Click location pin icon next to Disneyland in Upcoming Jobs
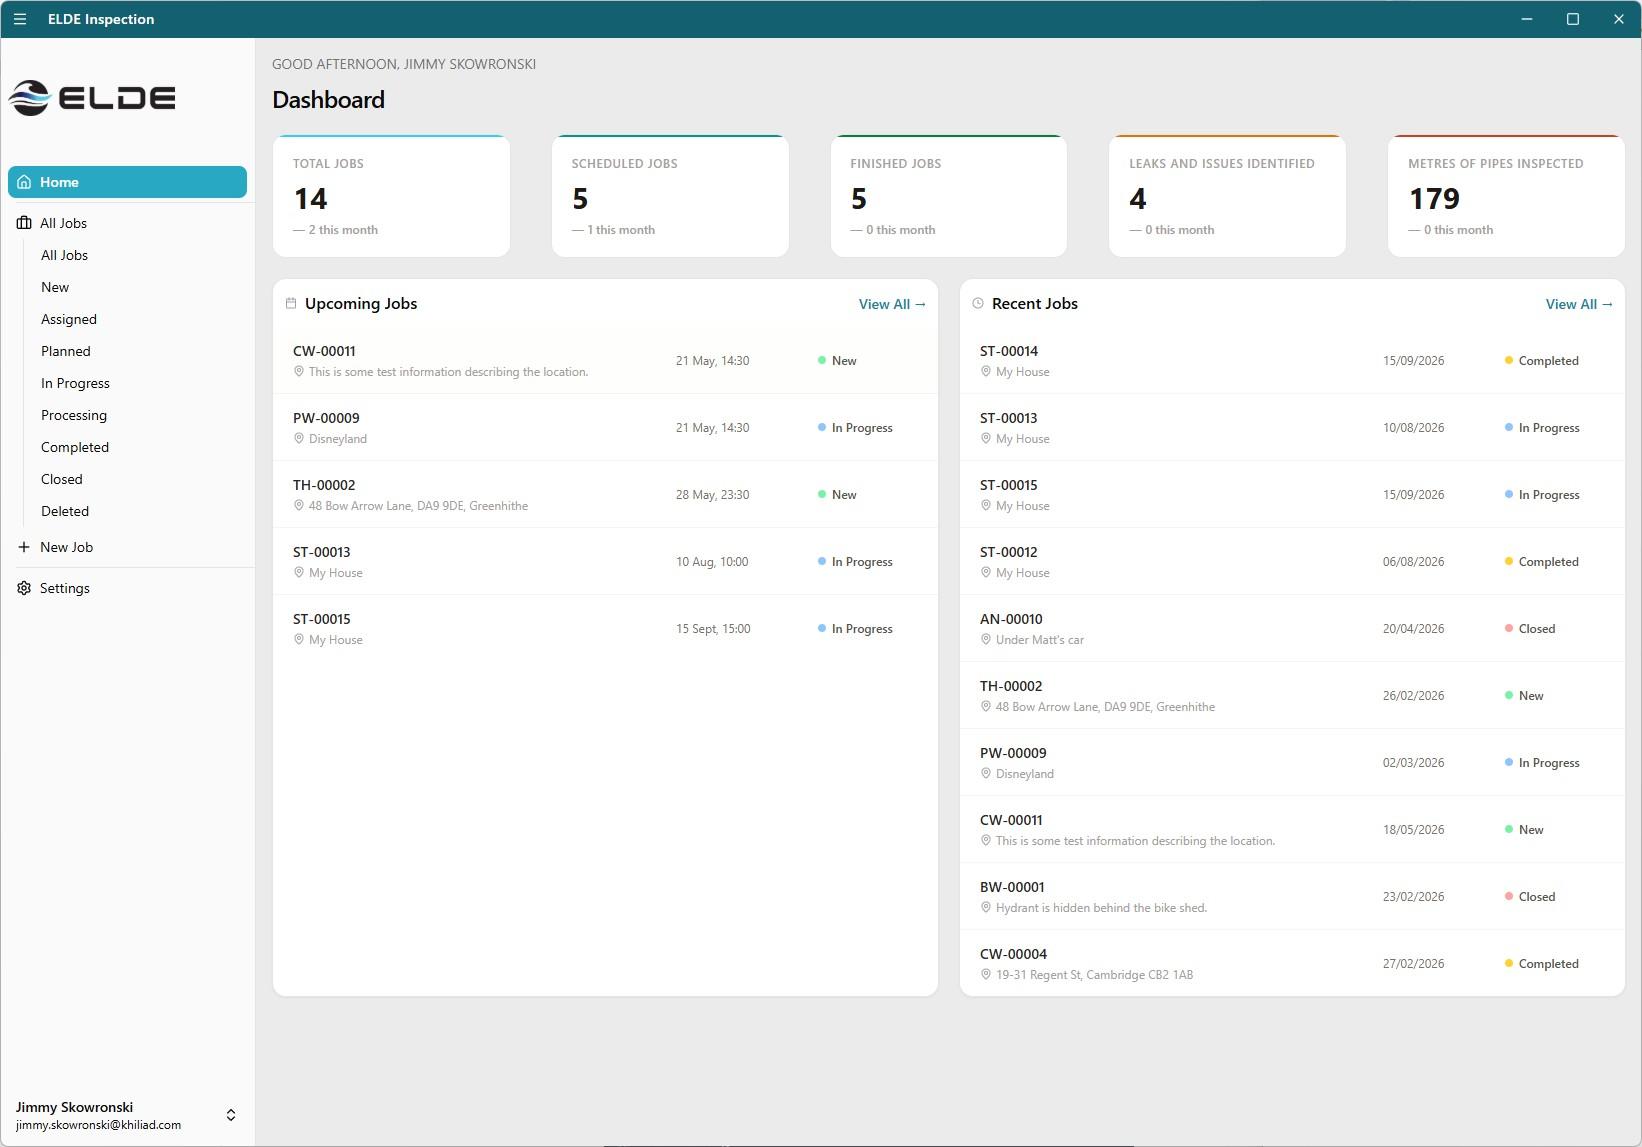This screenshot has height=1147, width=1642. click(298, 439)
